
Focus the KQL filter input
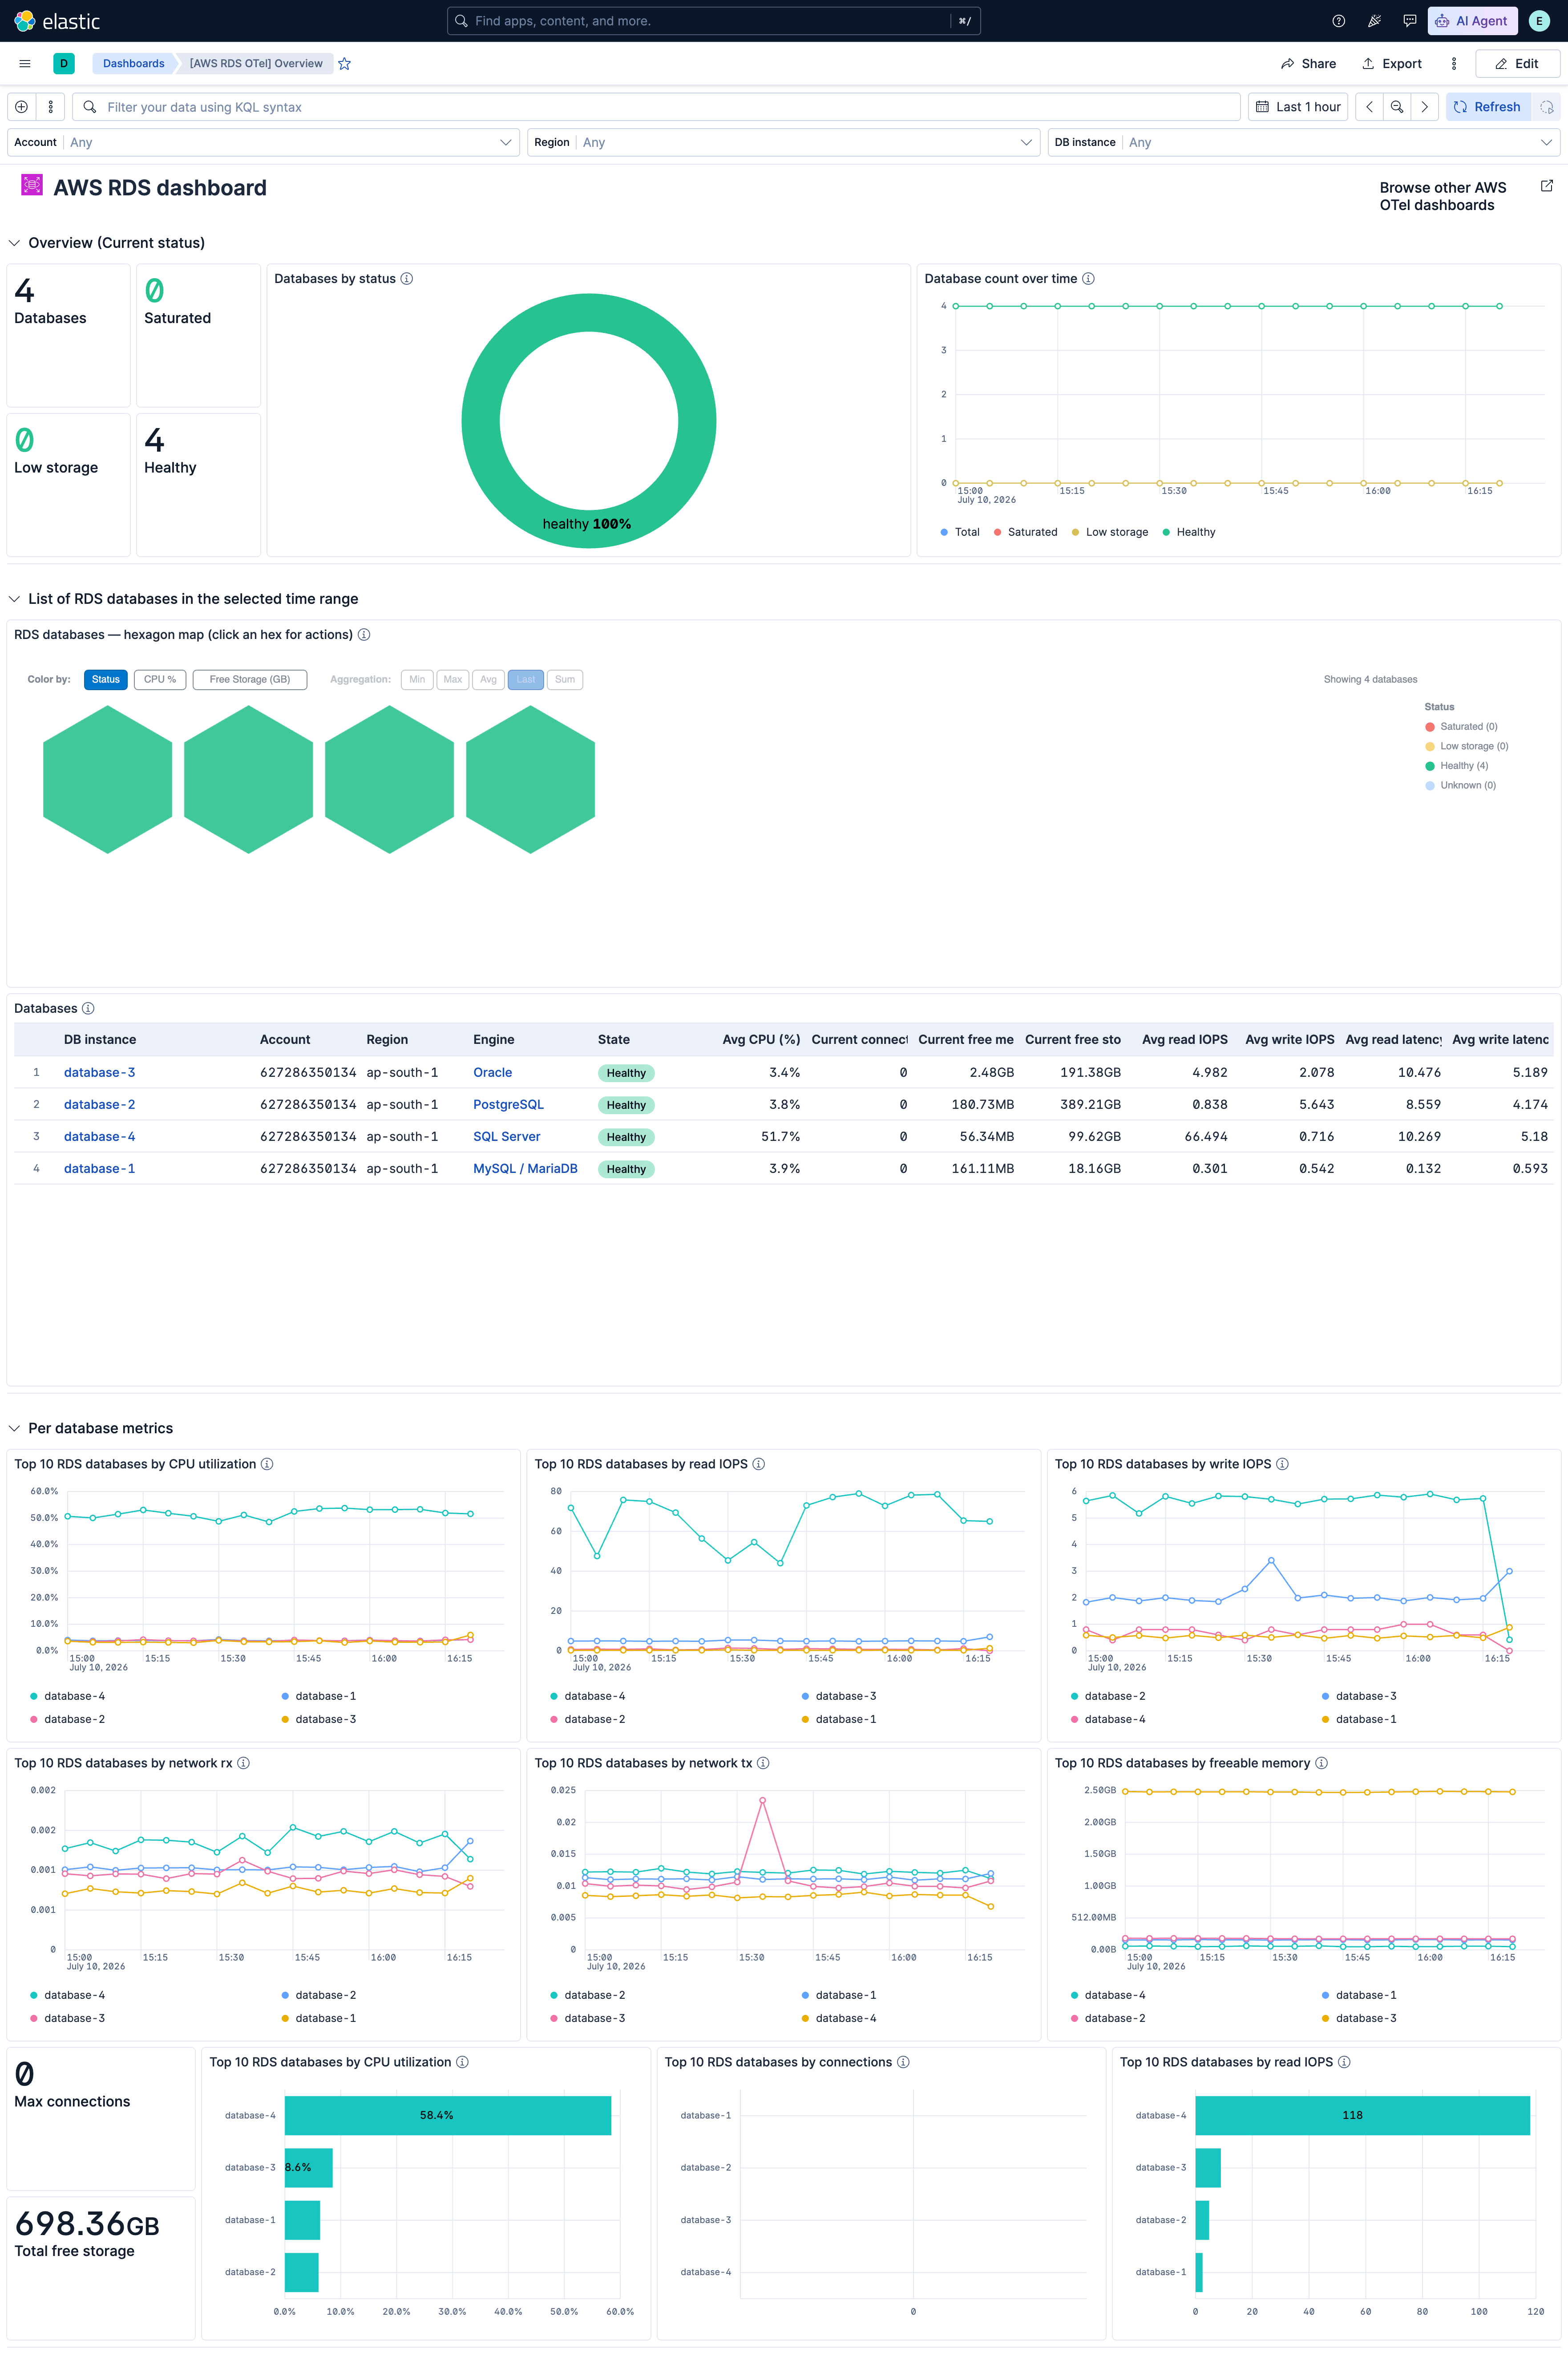(656, 107)
